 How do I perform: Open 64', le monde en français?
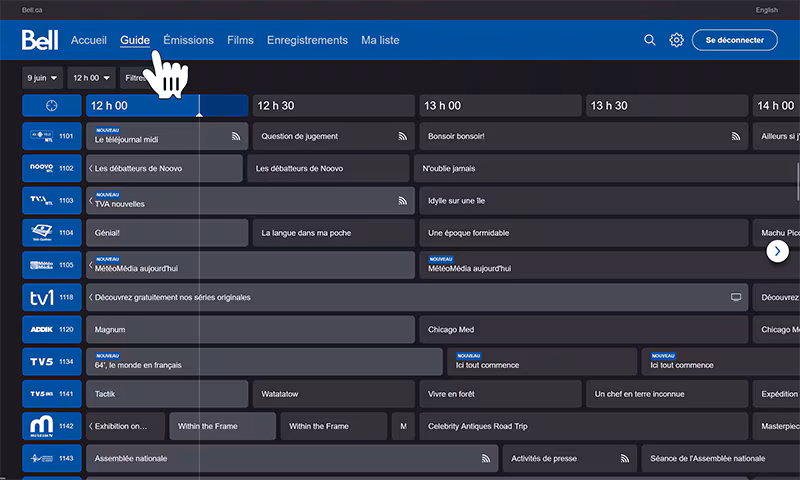click(x=264, y=362)
